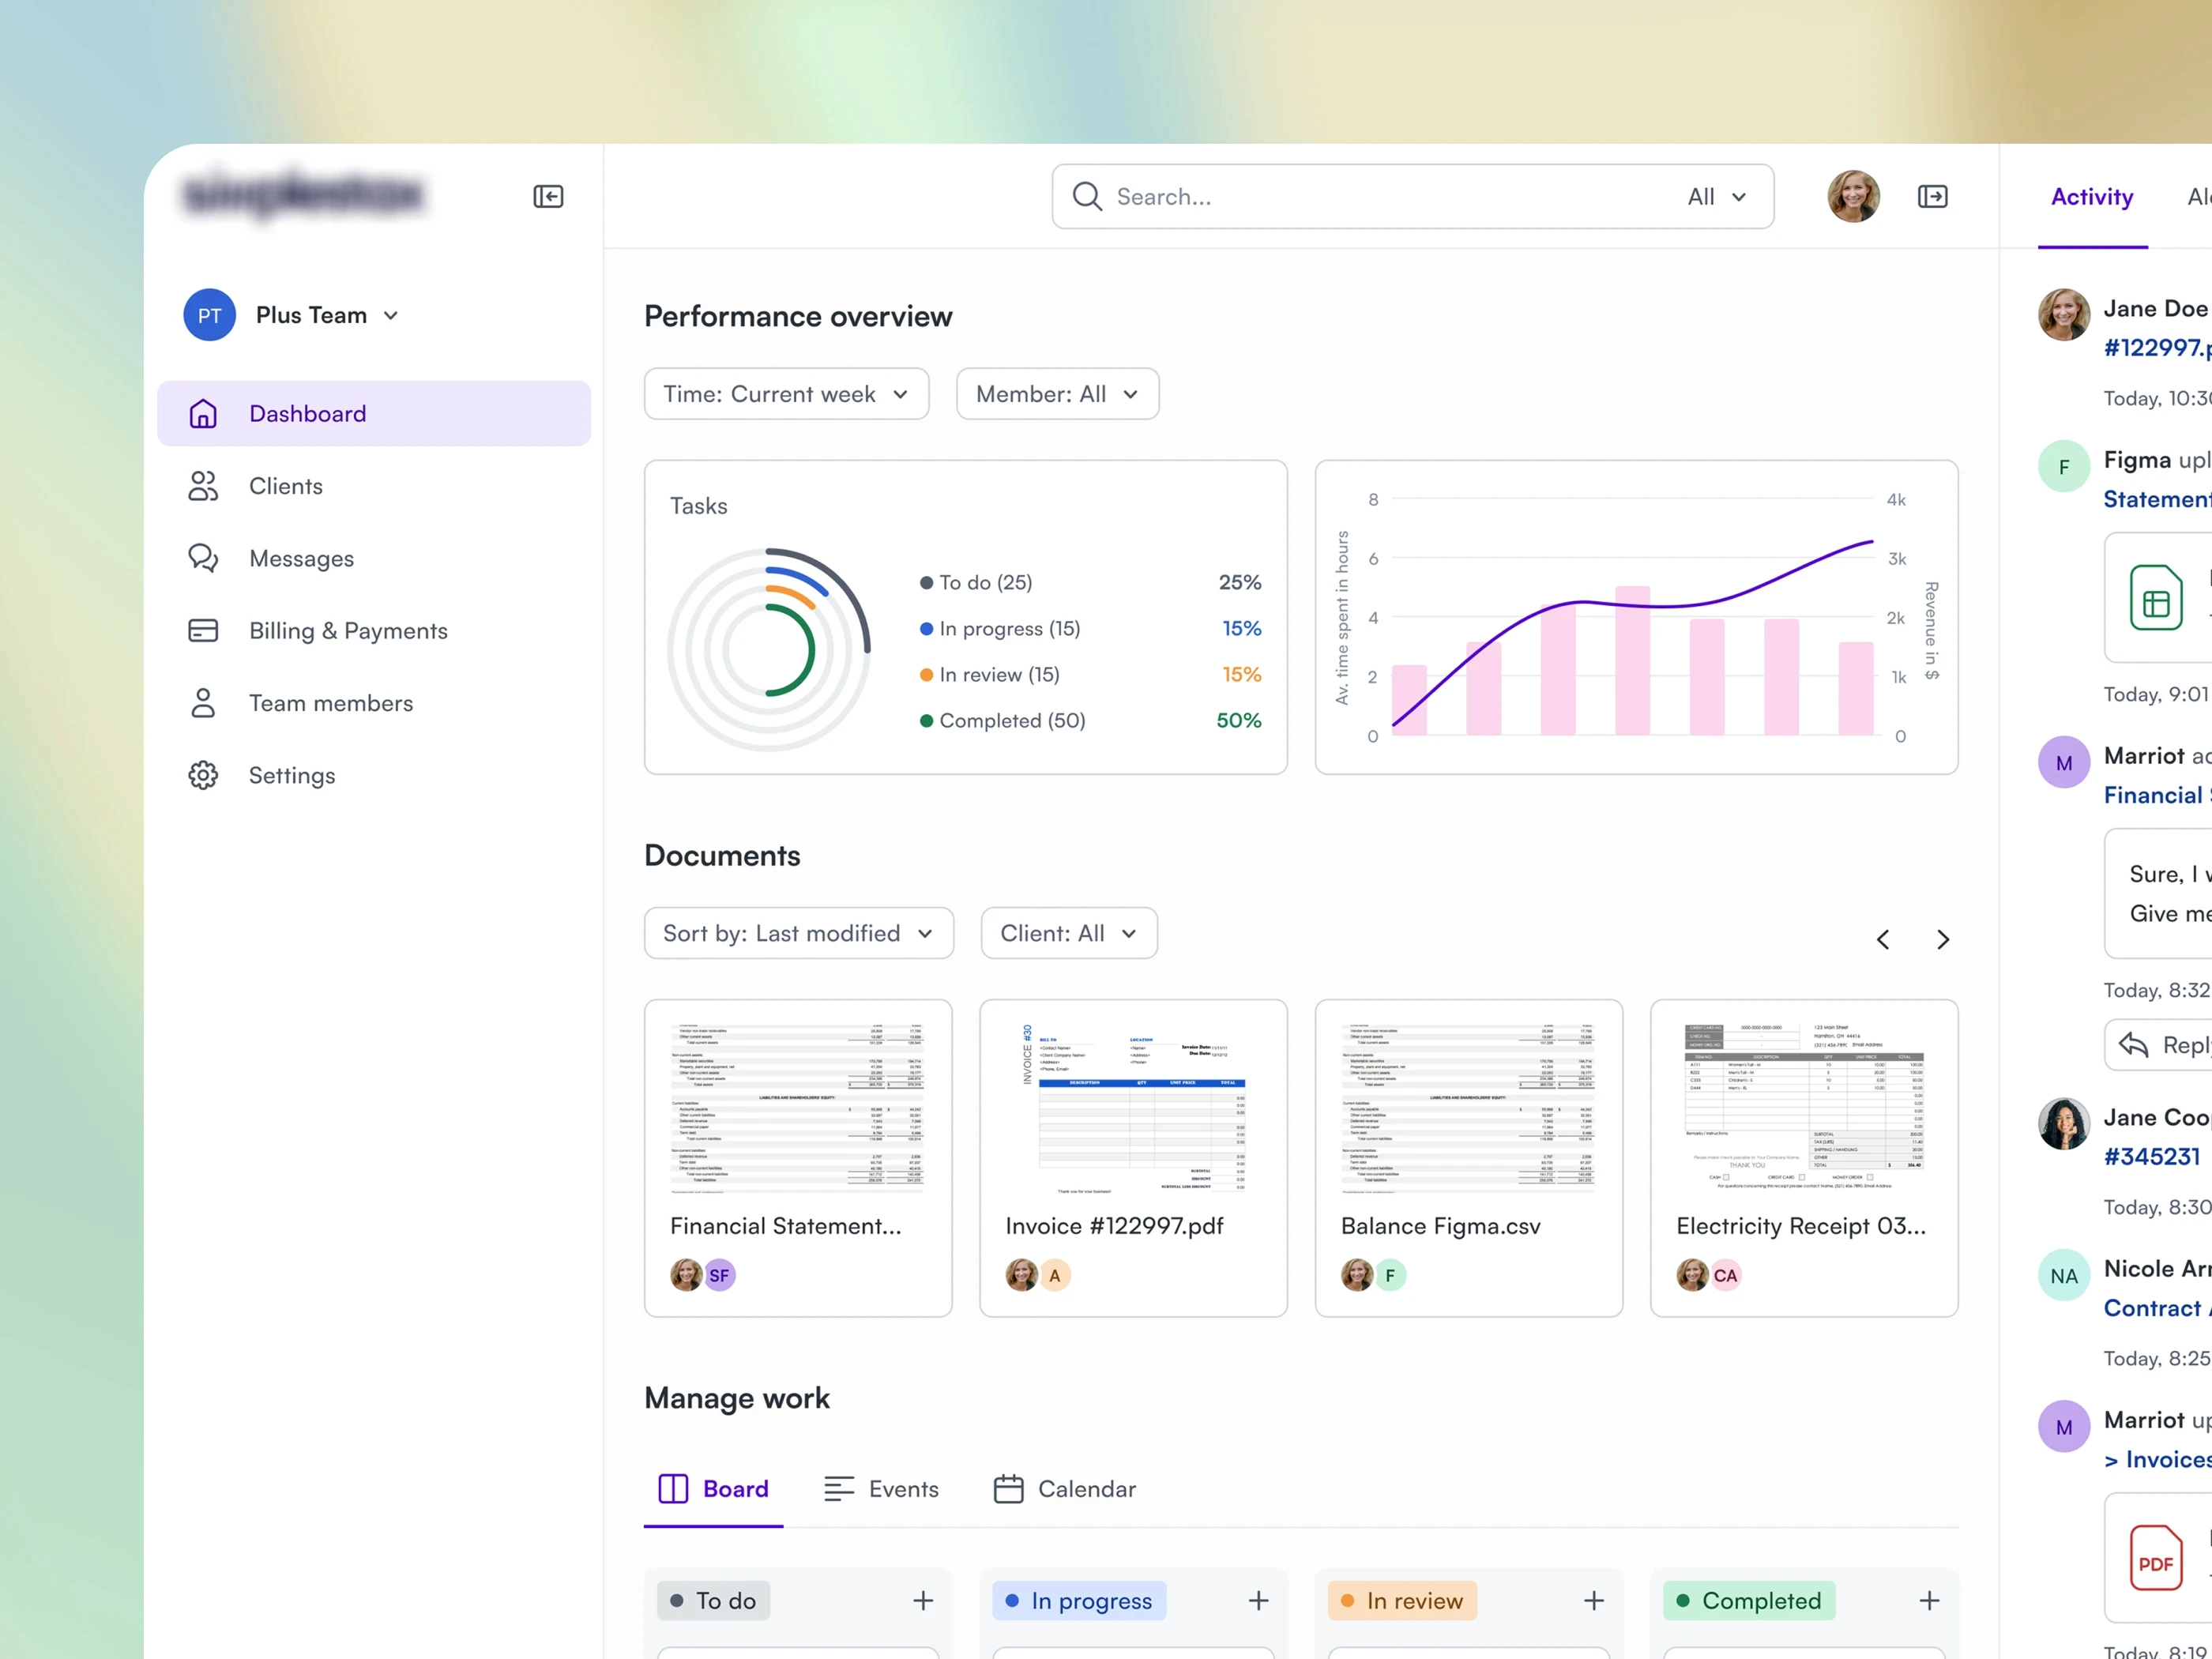Click the NA avatar in activity feed
Viewport: 2212px width, 1659px height.
pos(2064,1275)
